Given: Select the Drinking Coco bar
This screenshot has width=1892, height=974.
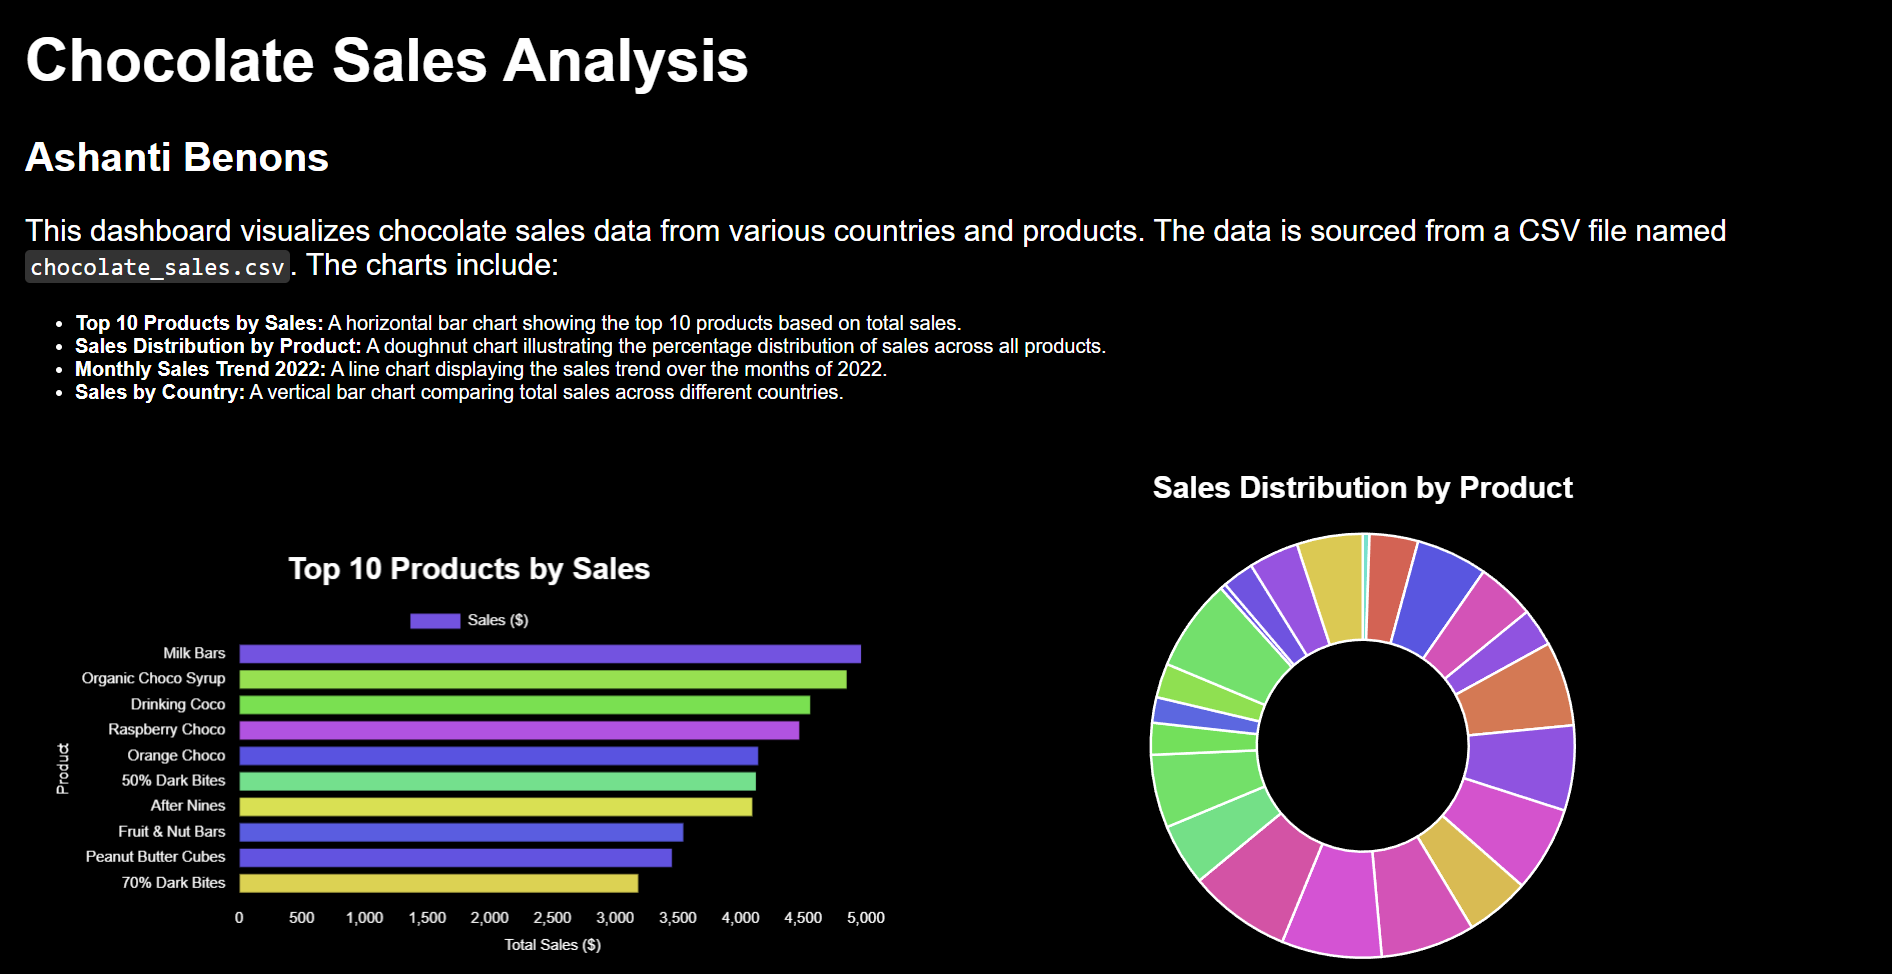Looking at the screenshot, I should coord(525,705).
